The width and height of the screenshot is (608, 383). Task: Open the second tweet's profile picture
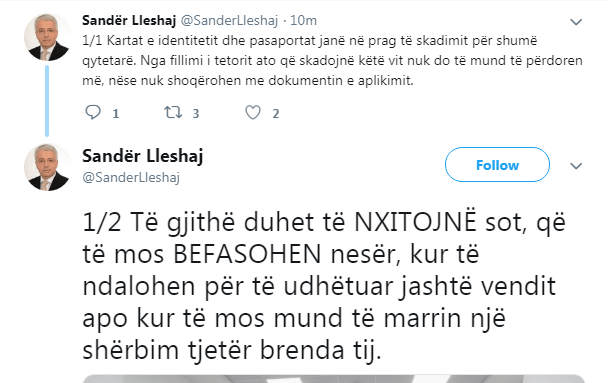pyautogui.click(x=48, y=167)
